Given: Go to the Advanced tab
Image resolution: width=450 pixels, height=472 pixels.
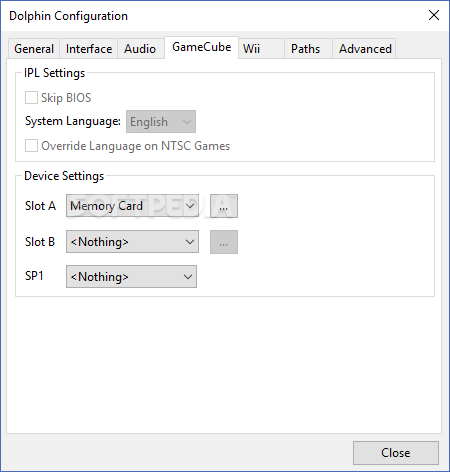Looking at the screenshot, I should pyautogui.click(x=364, y=49).
